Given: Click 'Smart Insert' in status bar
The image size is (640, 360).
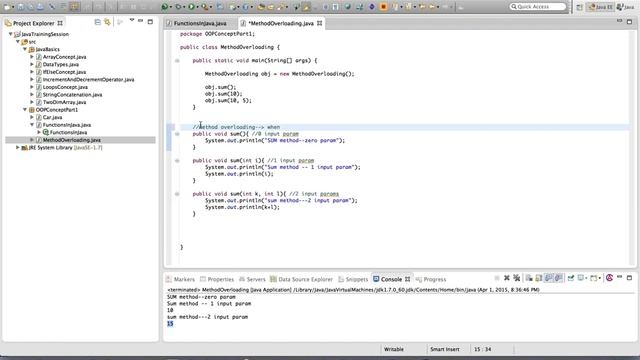Looking at the screenshot, I should coord(444,349).
